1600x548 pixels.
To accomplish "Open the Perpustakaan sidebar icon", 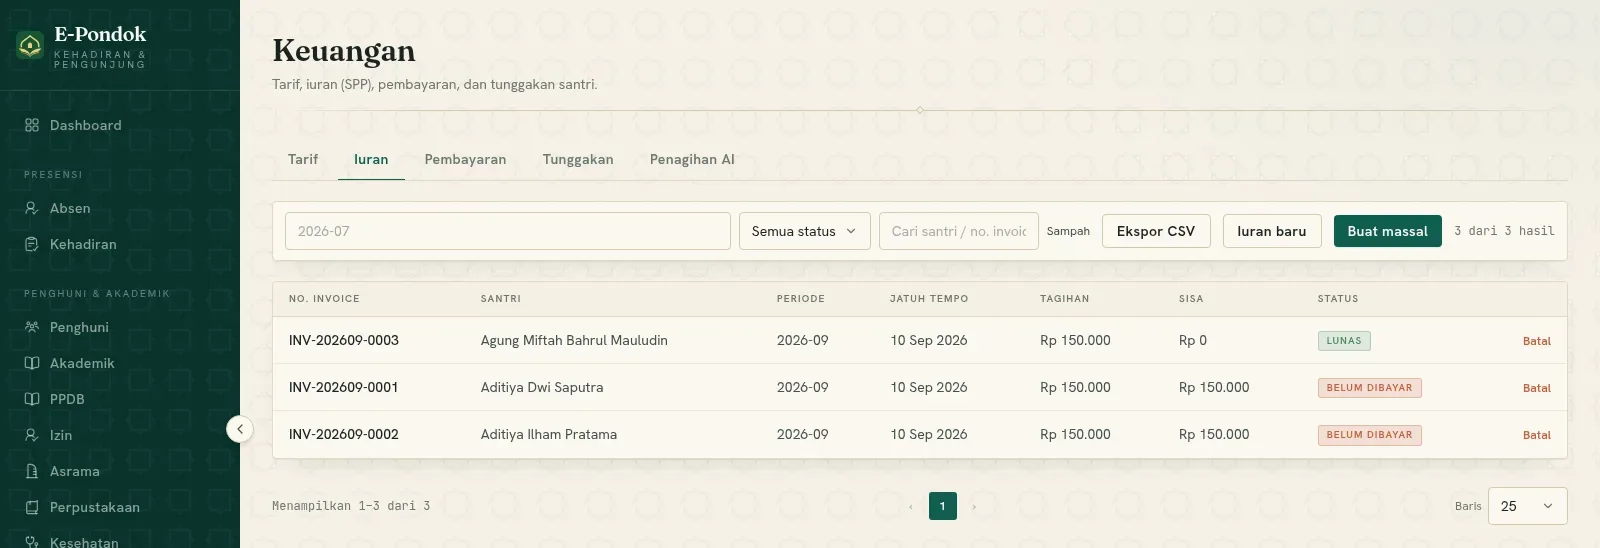I will [32, 507].
